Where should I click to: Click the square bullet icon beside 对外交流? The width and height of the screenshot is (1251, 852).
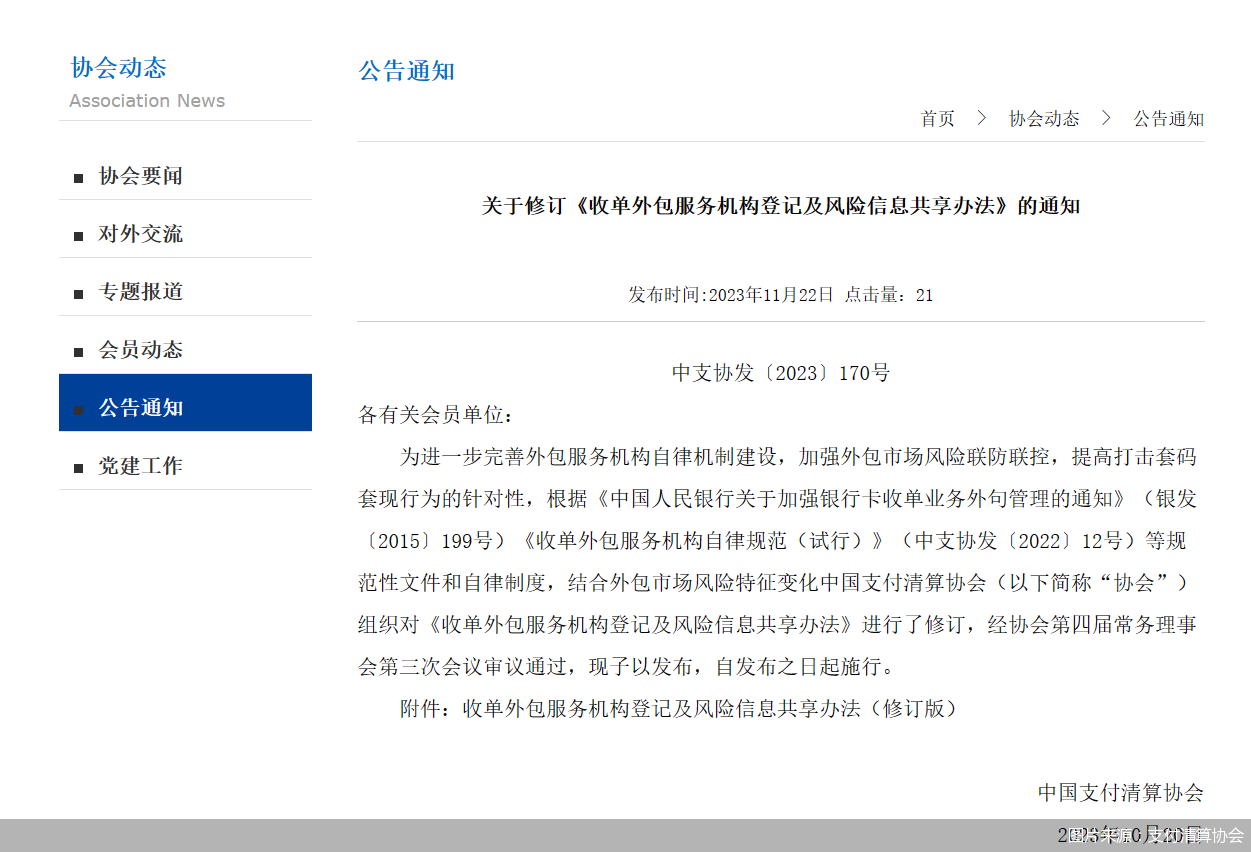(x=78, y=235)
